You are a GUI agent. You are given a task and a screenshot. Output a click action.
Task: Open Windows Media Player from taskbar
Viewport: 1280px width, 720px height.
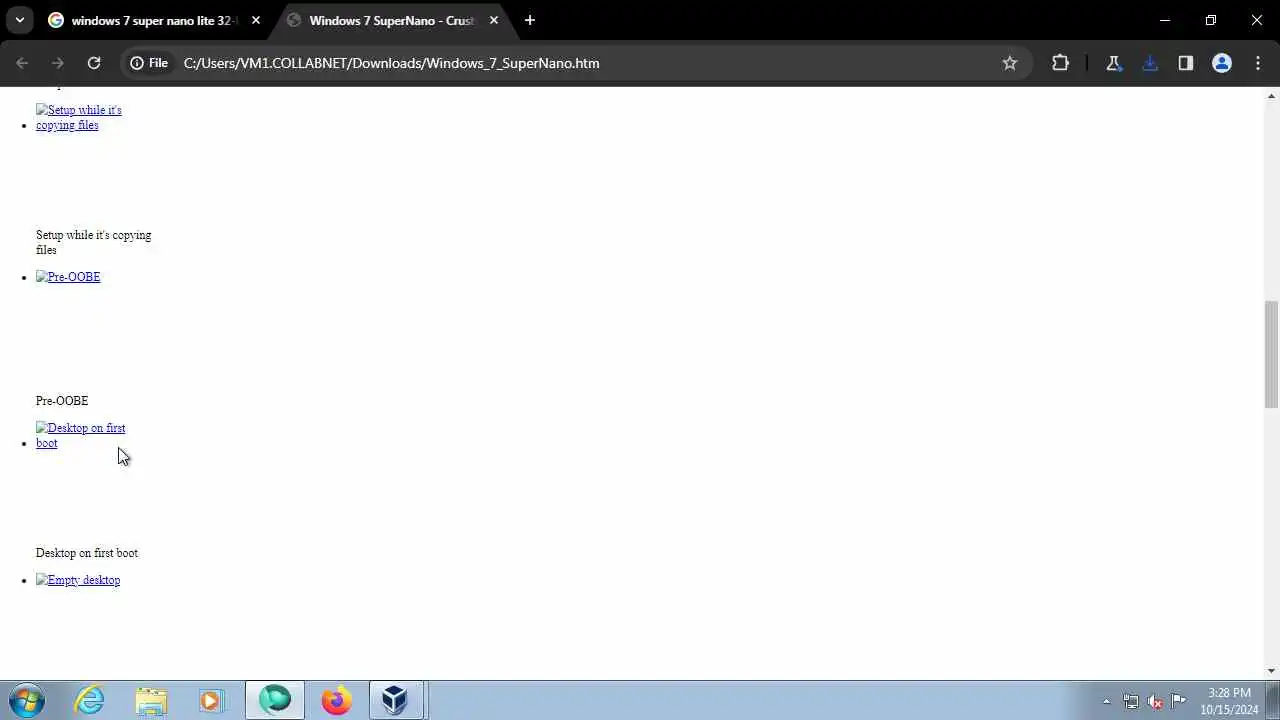210,700
